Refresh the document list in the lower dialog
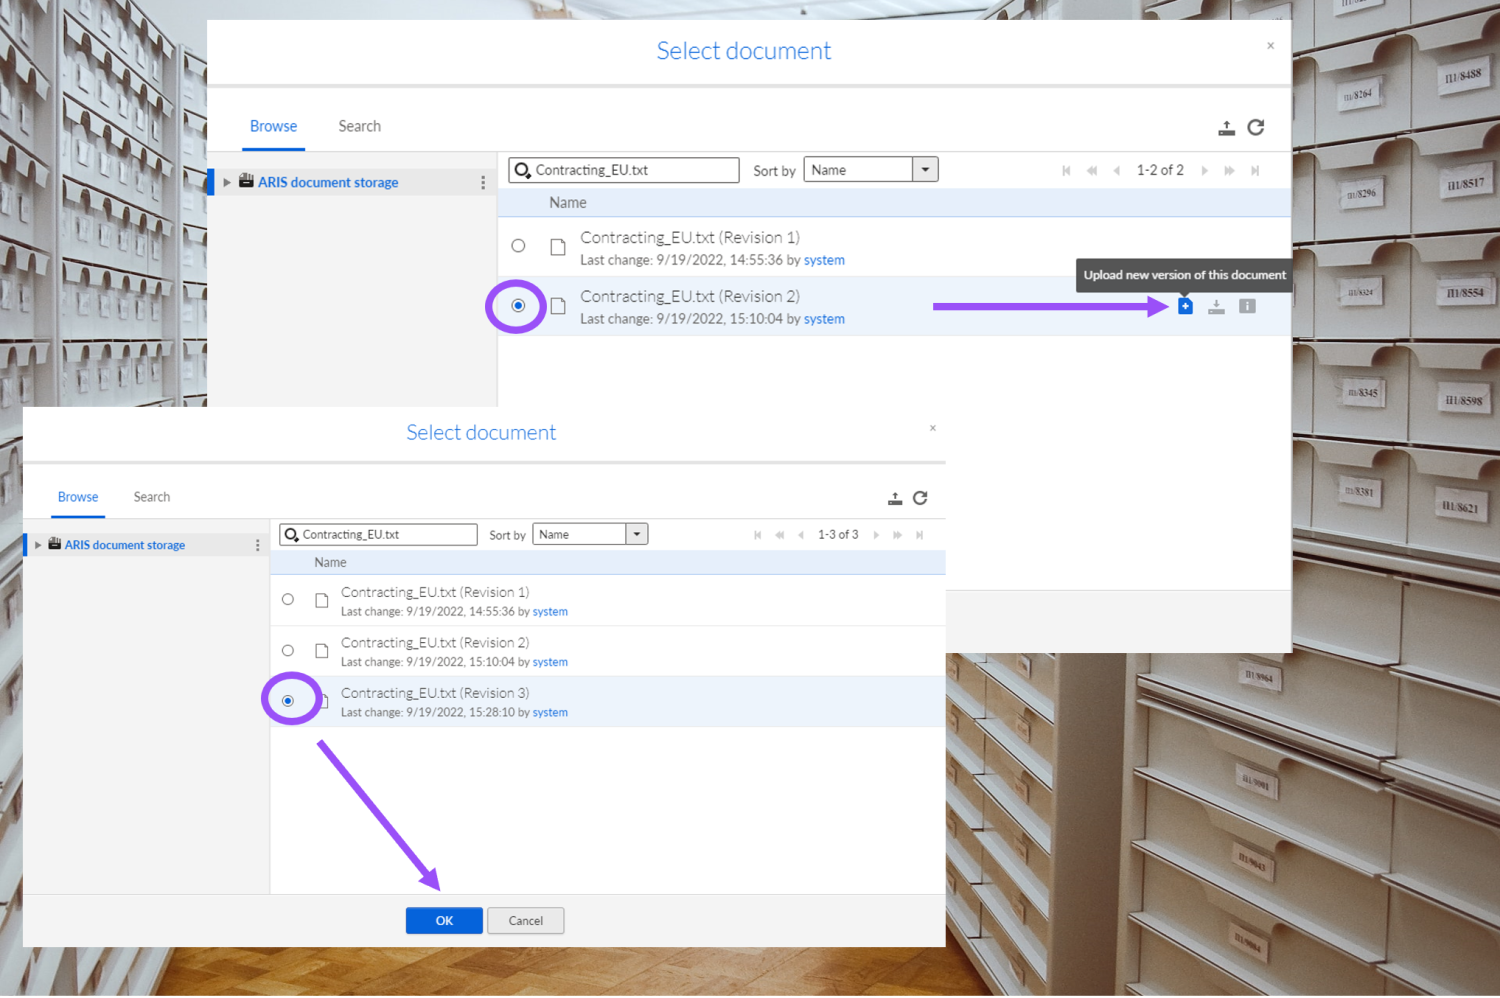1500x998 pixels. (920, 498)
